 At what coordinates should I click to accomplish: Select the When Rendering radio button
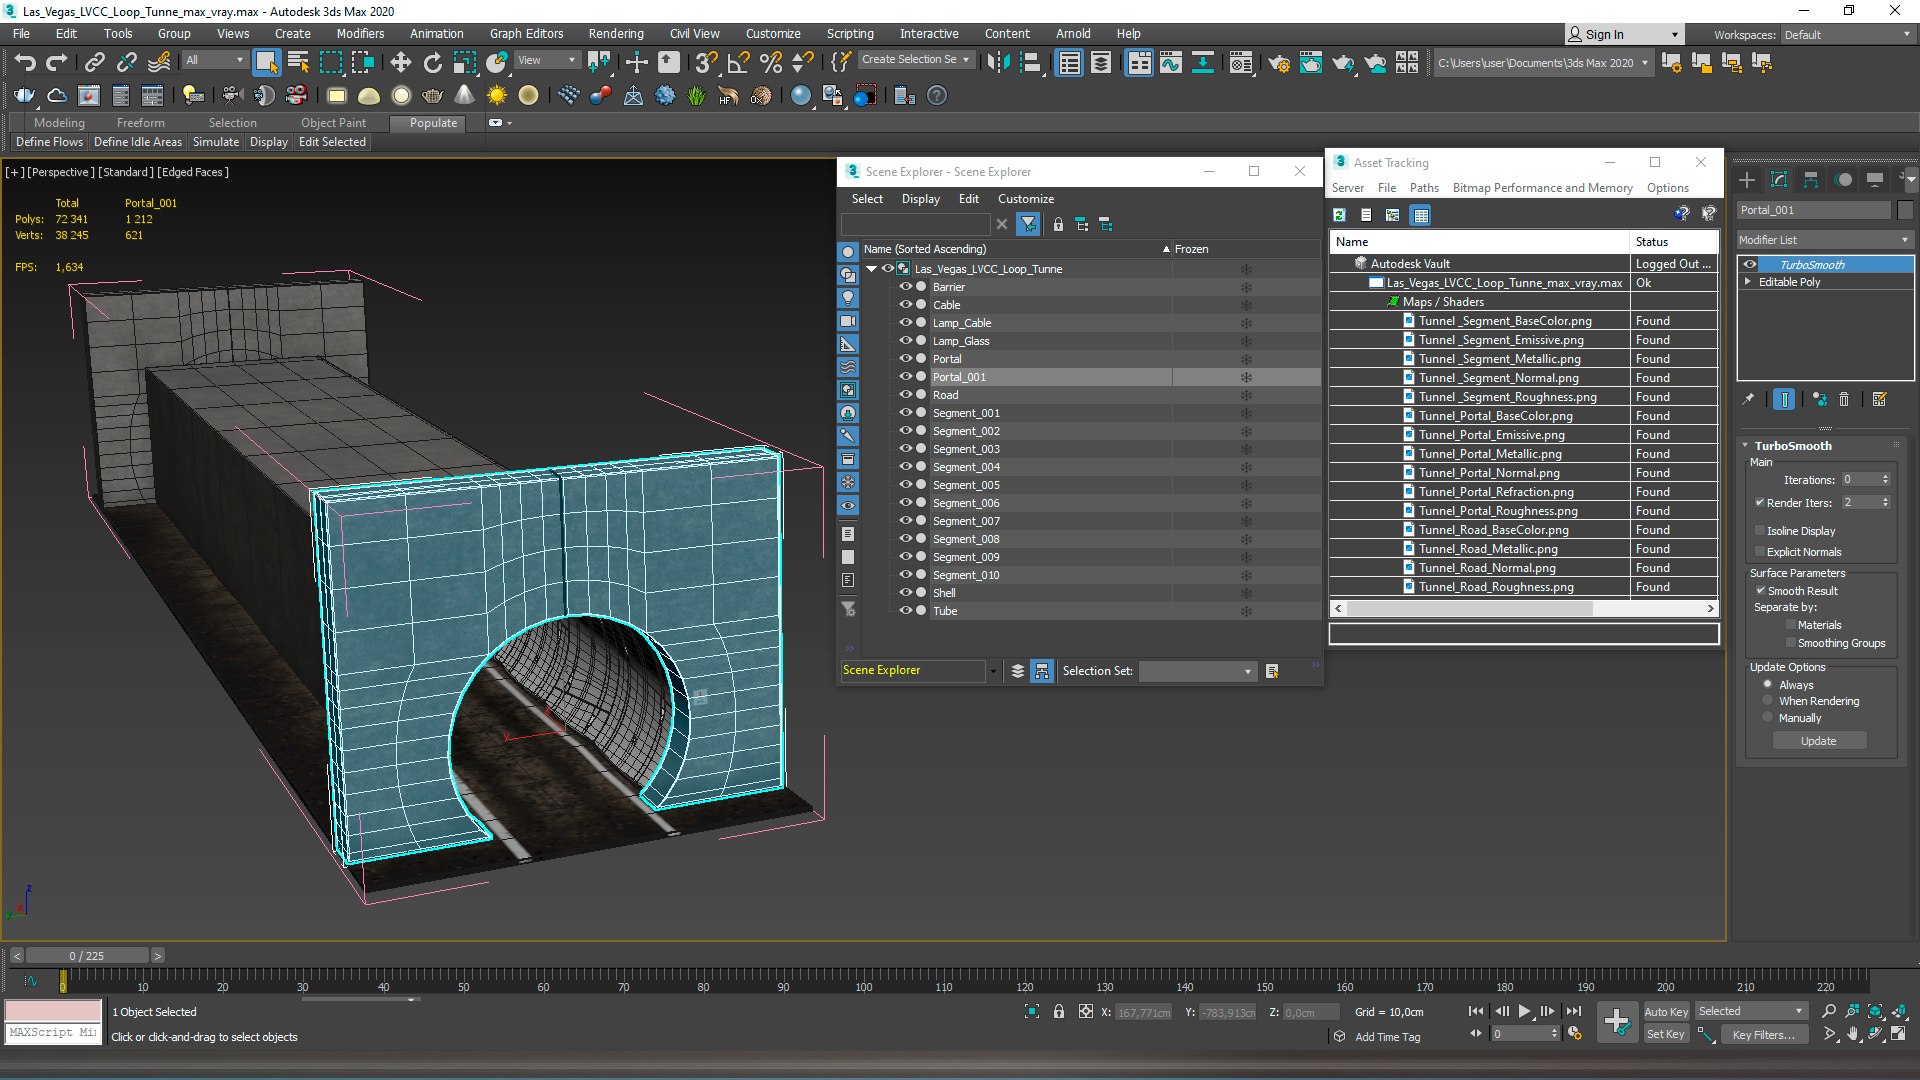[x=1767, y=701]
